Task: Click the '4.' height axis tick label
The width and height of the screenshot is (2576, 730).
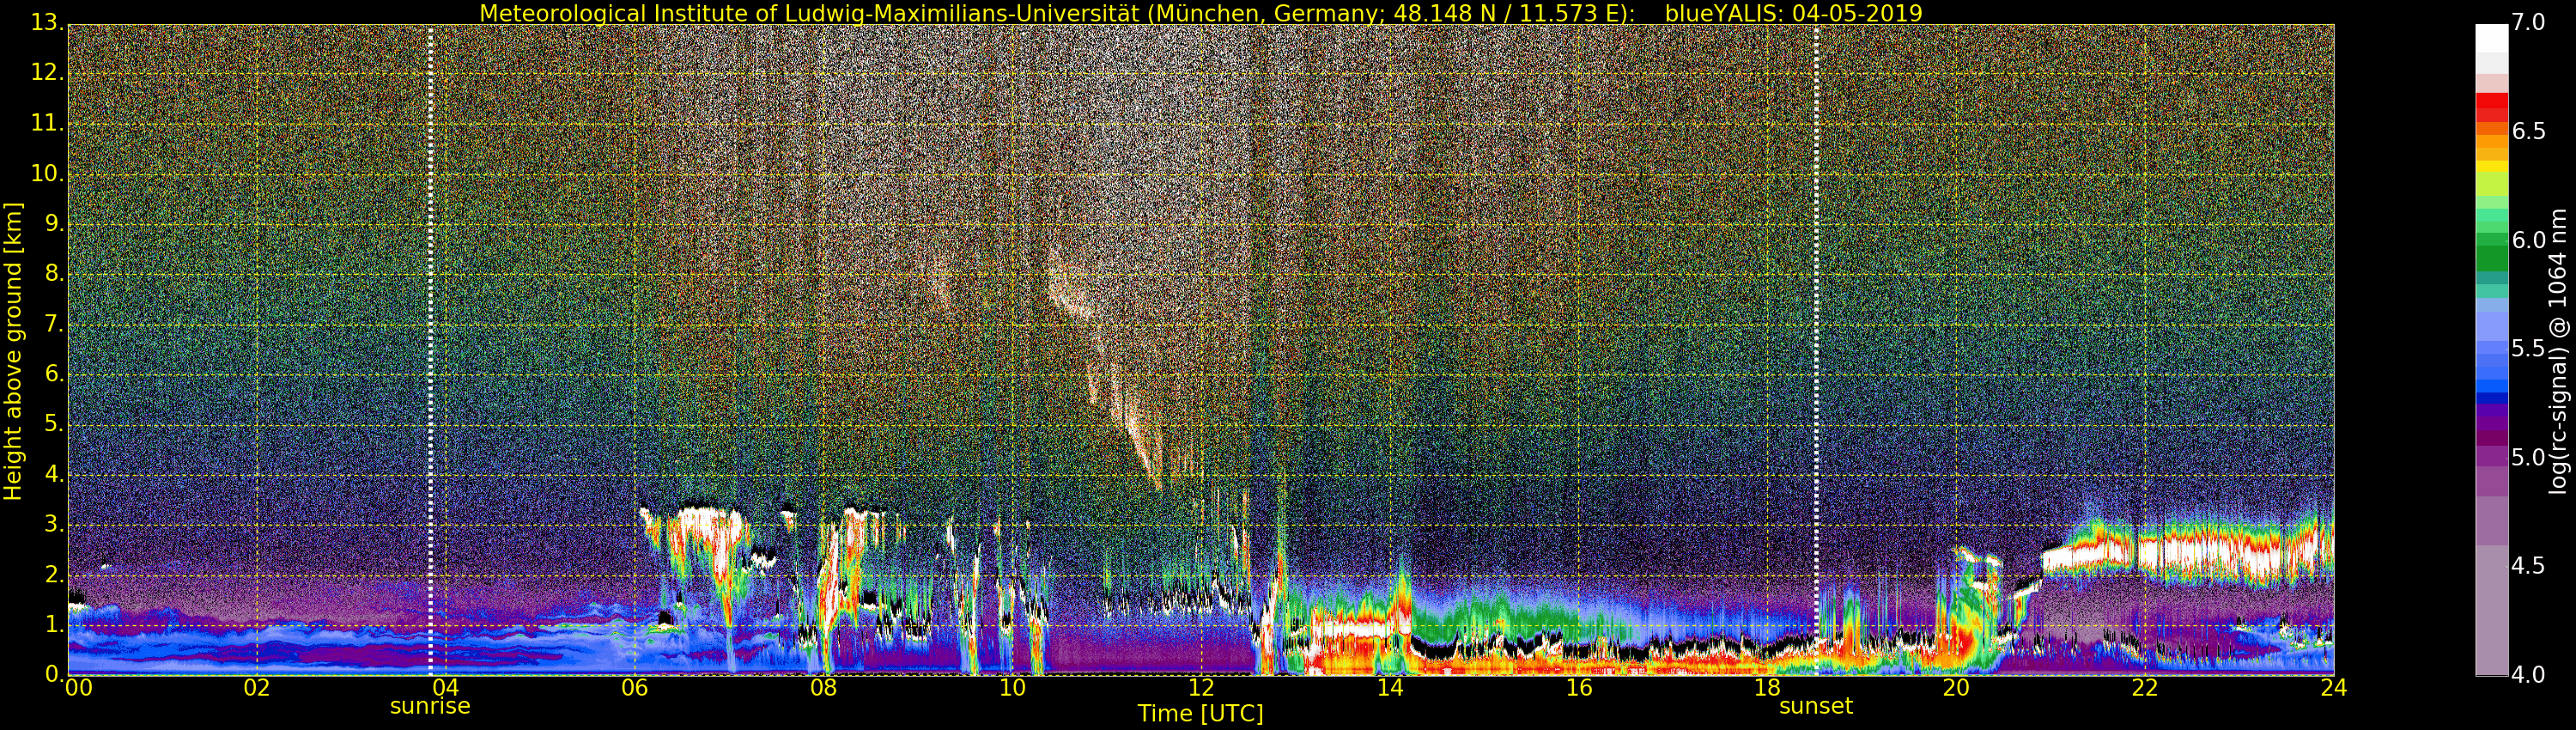Action: 54,474
